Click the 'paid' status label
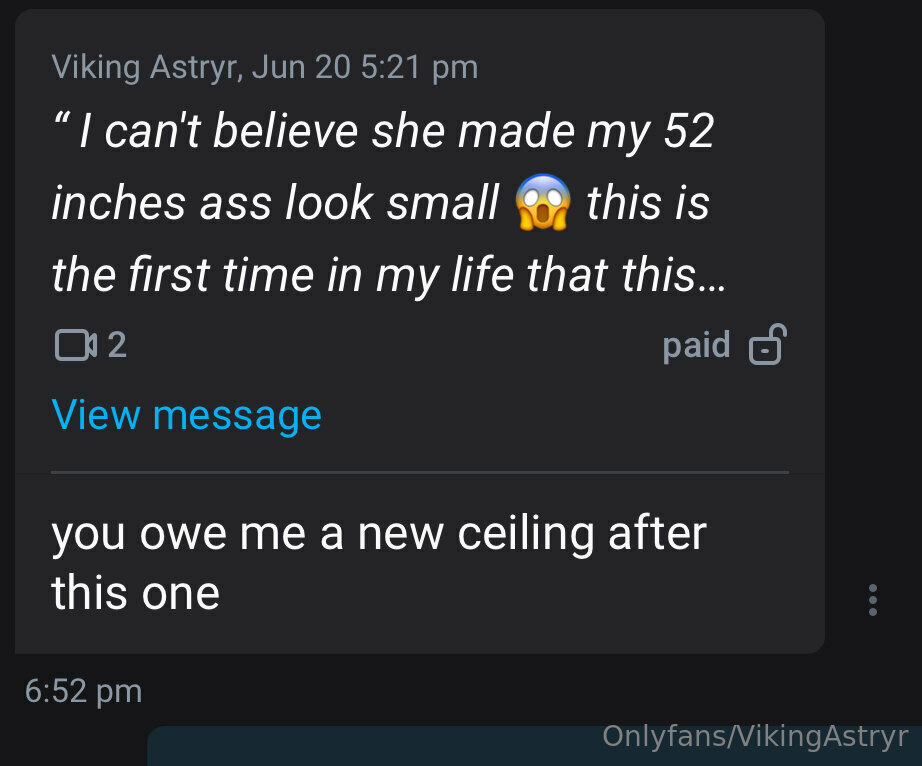 coord(696,345)
